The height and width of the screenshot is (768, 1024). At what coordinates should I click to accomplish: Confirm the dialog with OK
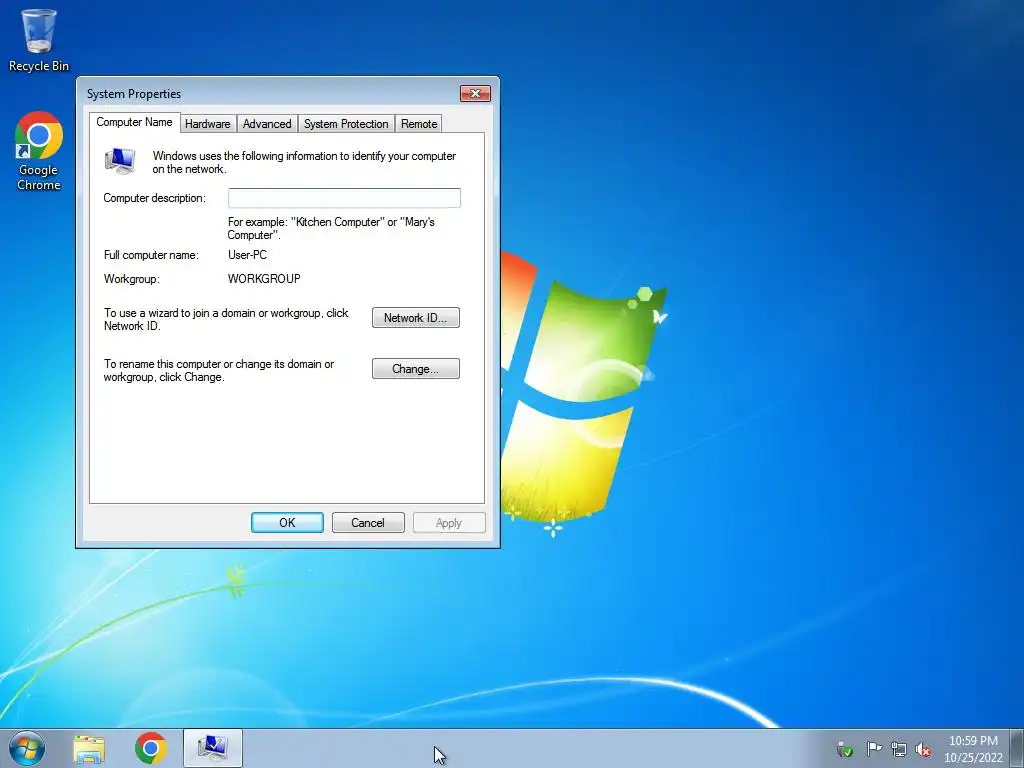(287, 522)
